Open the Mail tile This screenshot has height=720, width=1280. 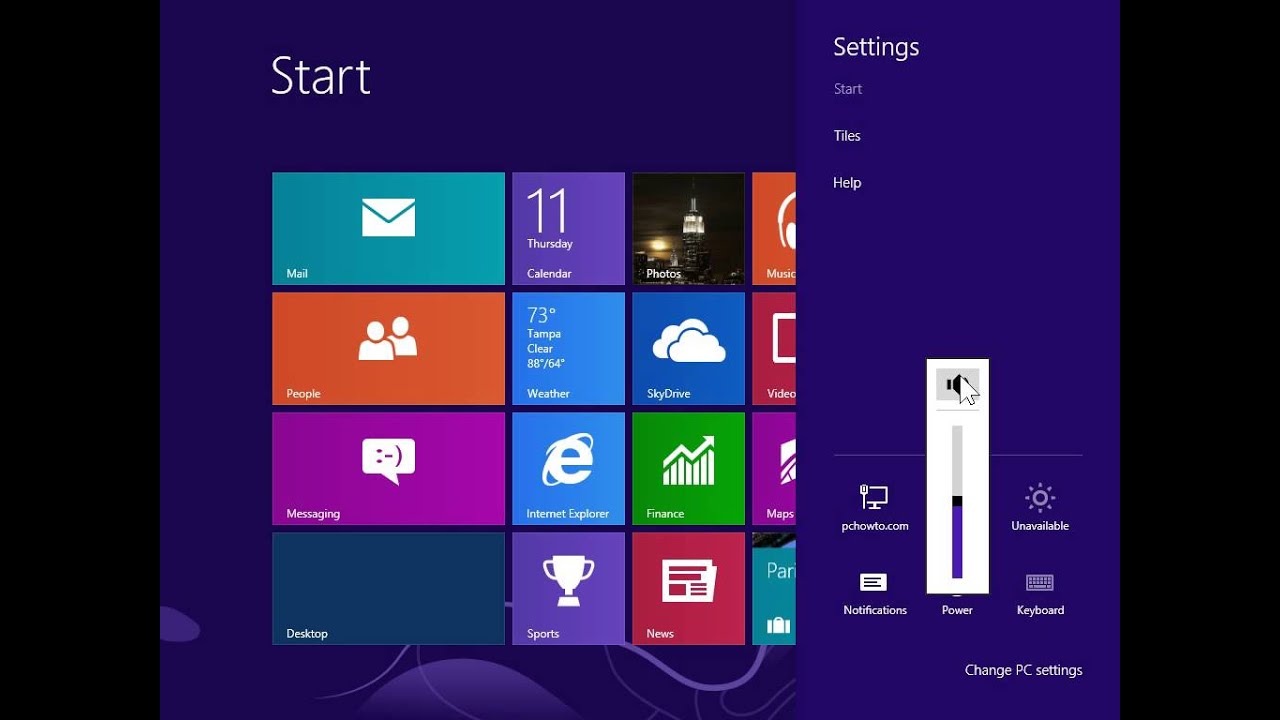388,229
